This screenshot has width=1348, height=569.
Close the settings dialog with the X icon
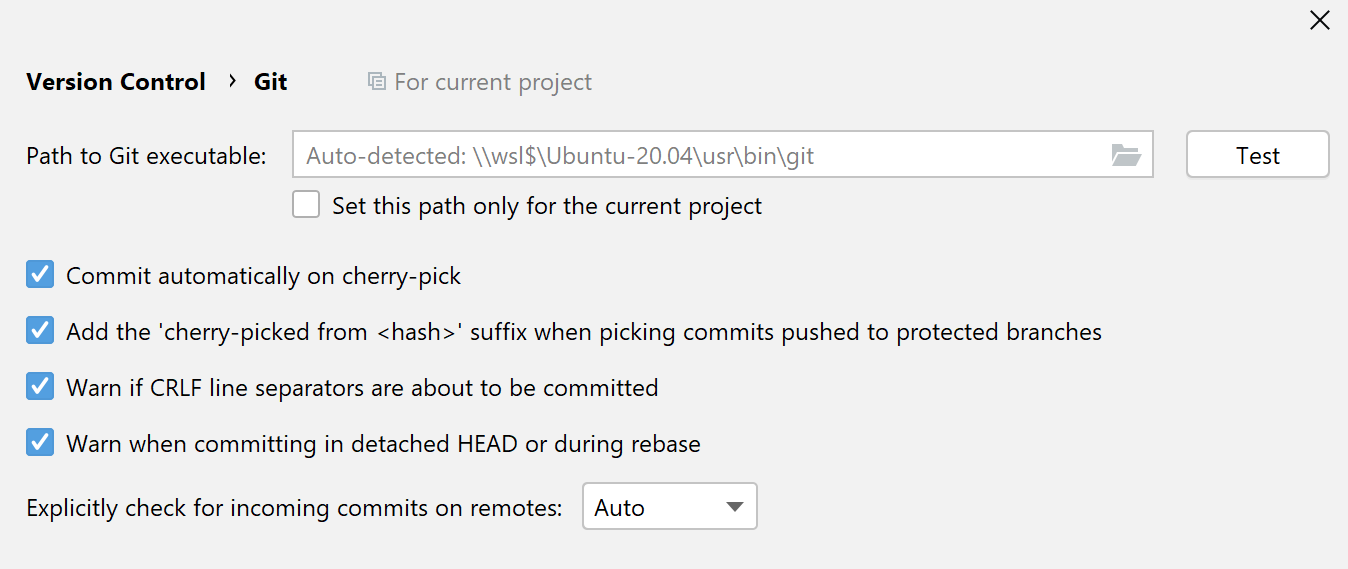(1320, 20)
